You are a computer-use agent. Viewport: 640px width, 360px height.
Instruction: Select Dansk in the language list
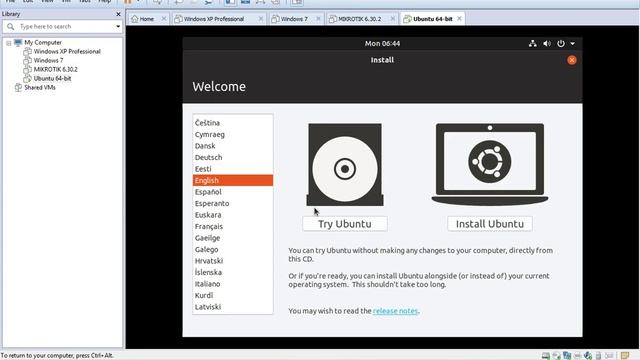pos(233,146)
